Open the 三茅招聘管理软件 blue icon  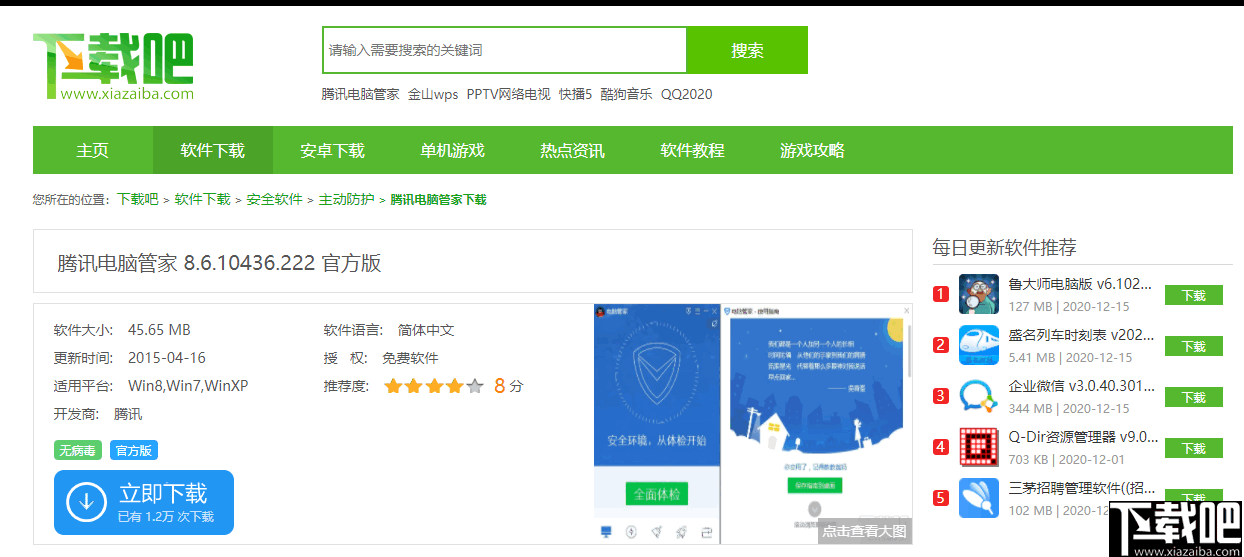[979, 498]
